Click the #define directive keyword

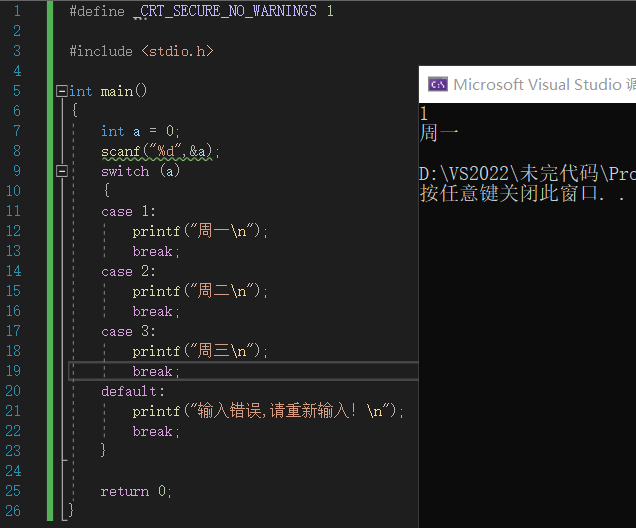[97, 11]
